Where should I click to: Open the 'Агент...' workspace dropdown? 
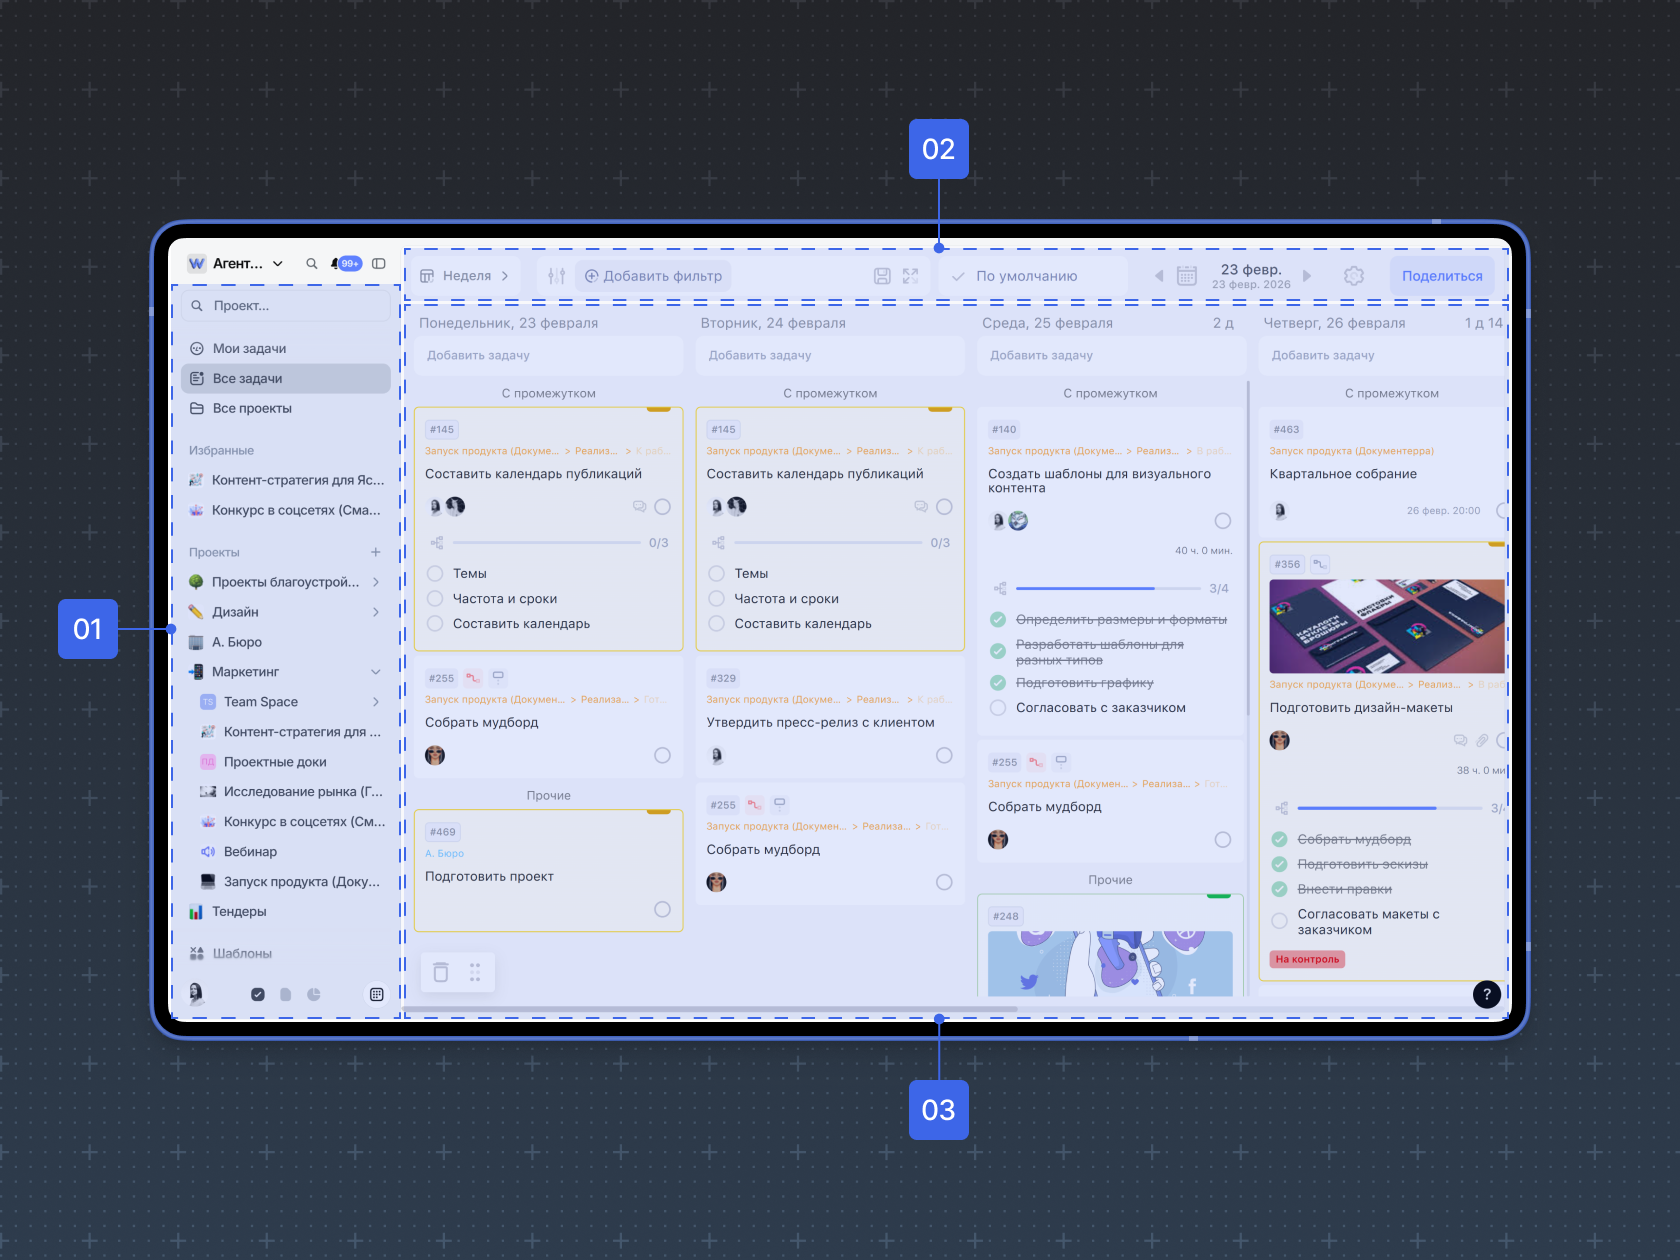[x=248, y=264]
